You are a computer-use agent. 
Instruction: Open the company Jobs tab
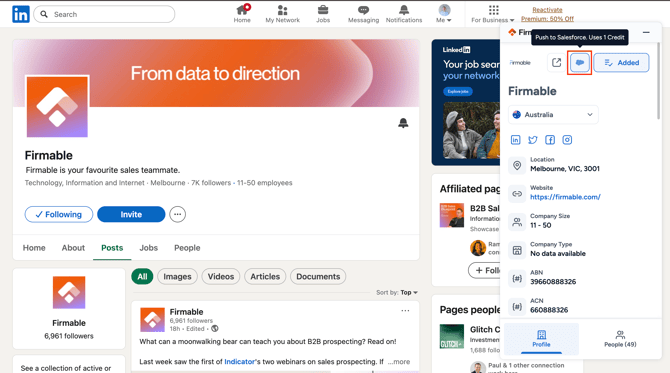click(148, 248)
